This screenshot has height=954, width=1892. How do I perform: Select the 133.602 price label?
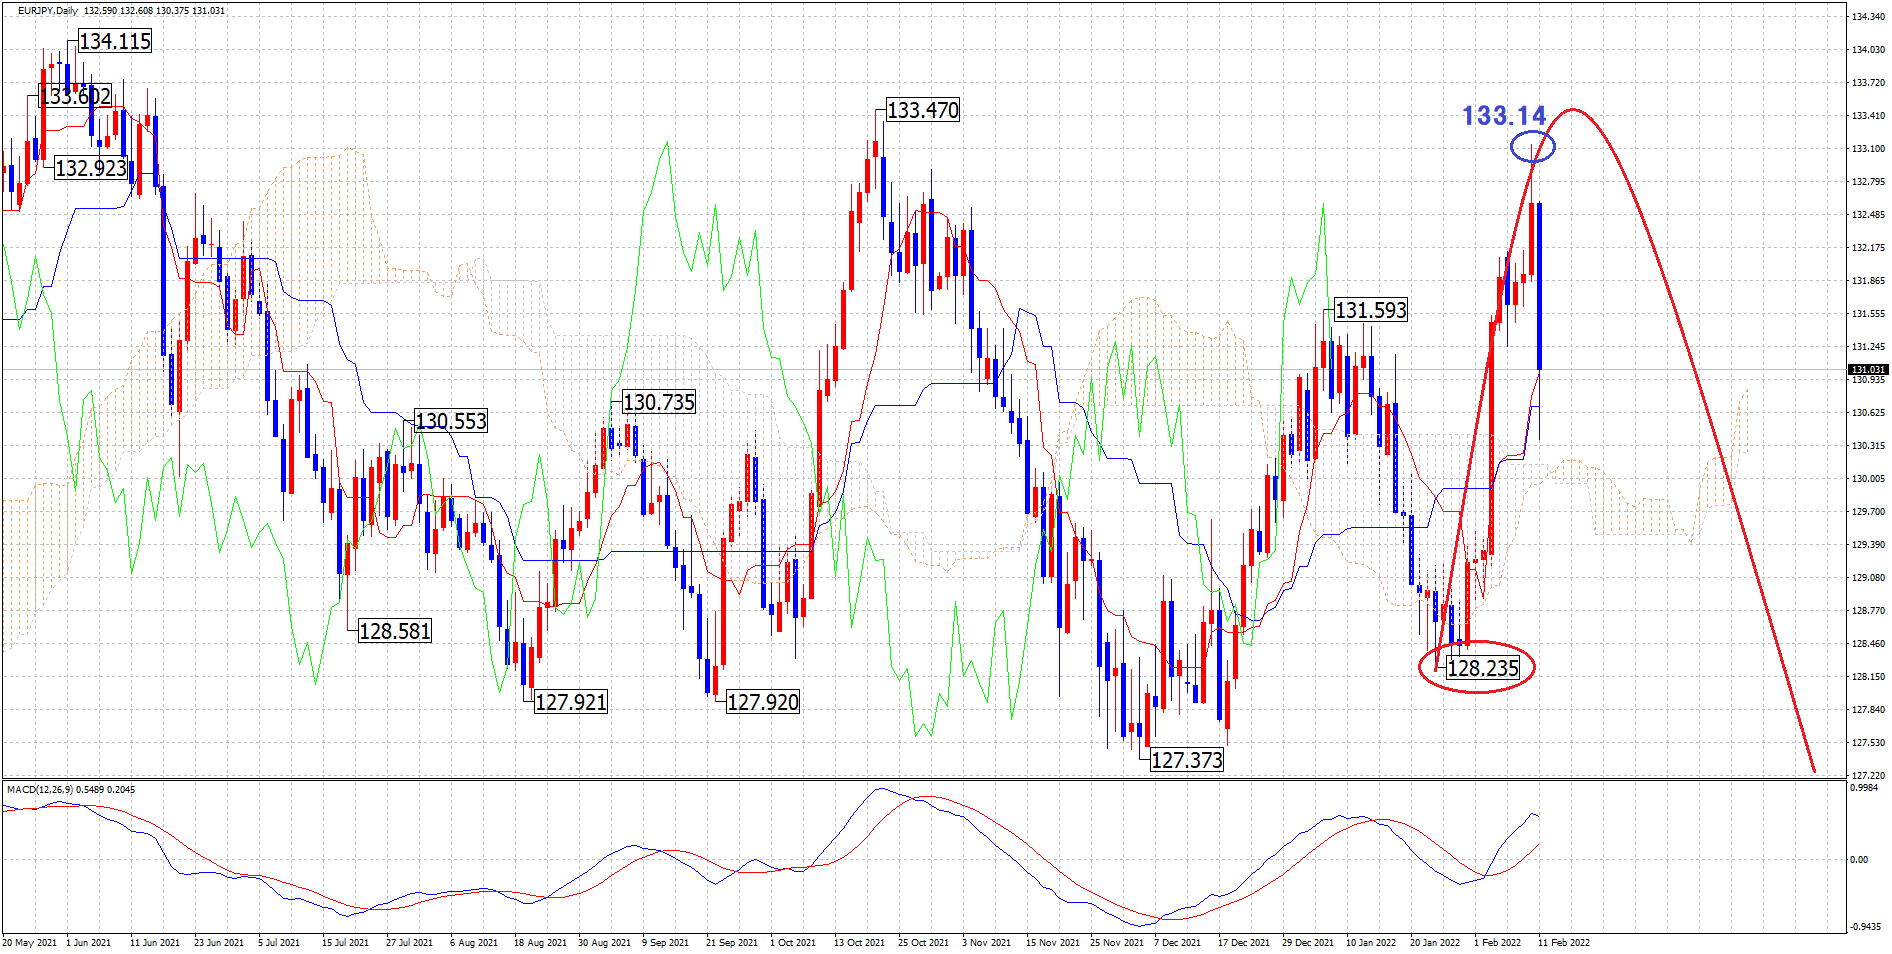tap(75, 96)
